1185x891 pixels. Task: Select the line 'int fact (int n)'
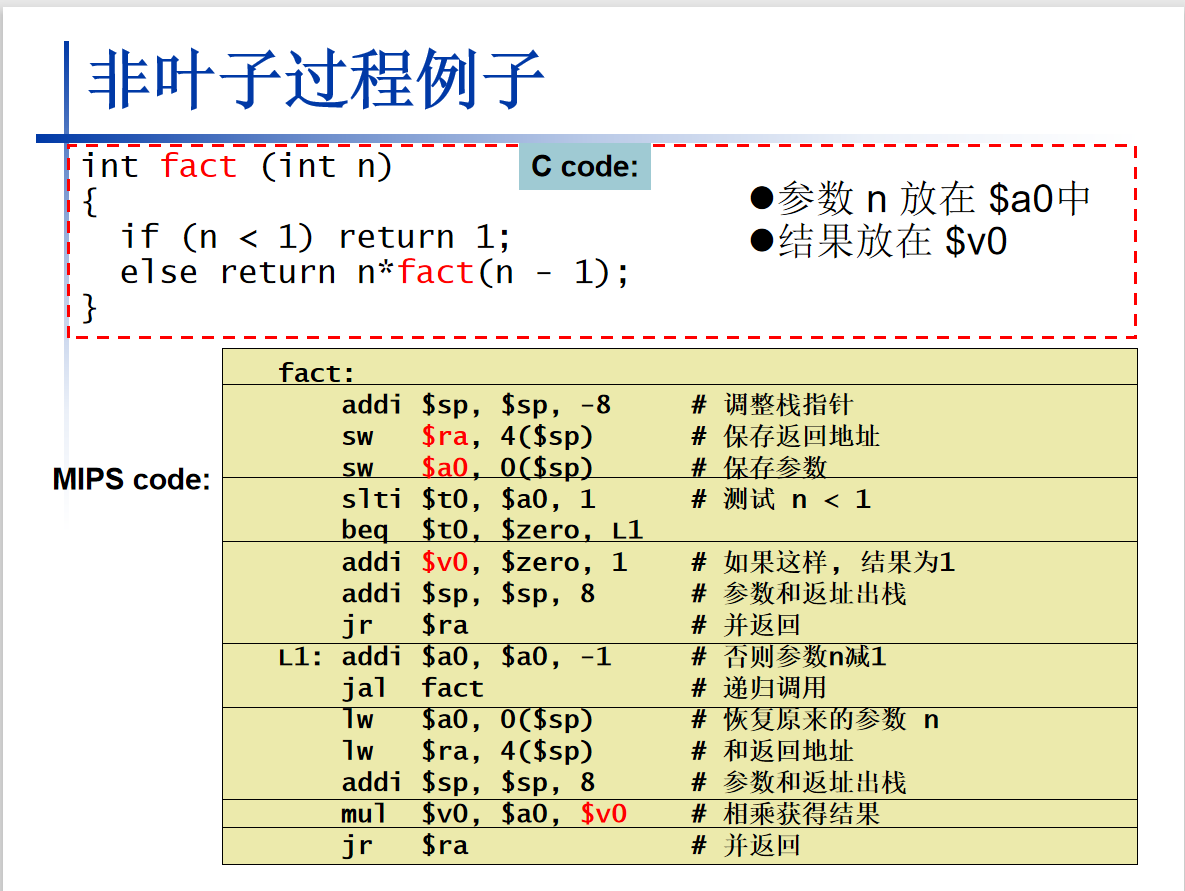pos(237,166)
